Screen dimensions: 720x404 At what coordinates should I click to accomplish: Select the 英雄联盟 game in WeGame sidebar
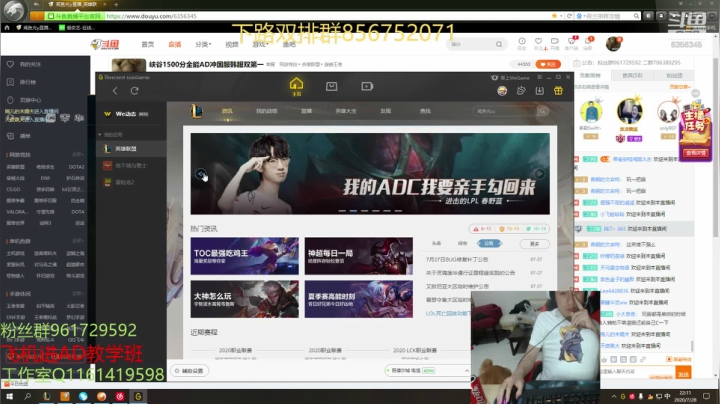[131, 149]
